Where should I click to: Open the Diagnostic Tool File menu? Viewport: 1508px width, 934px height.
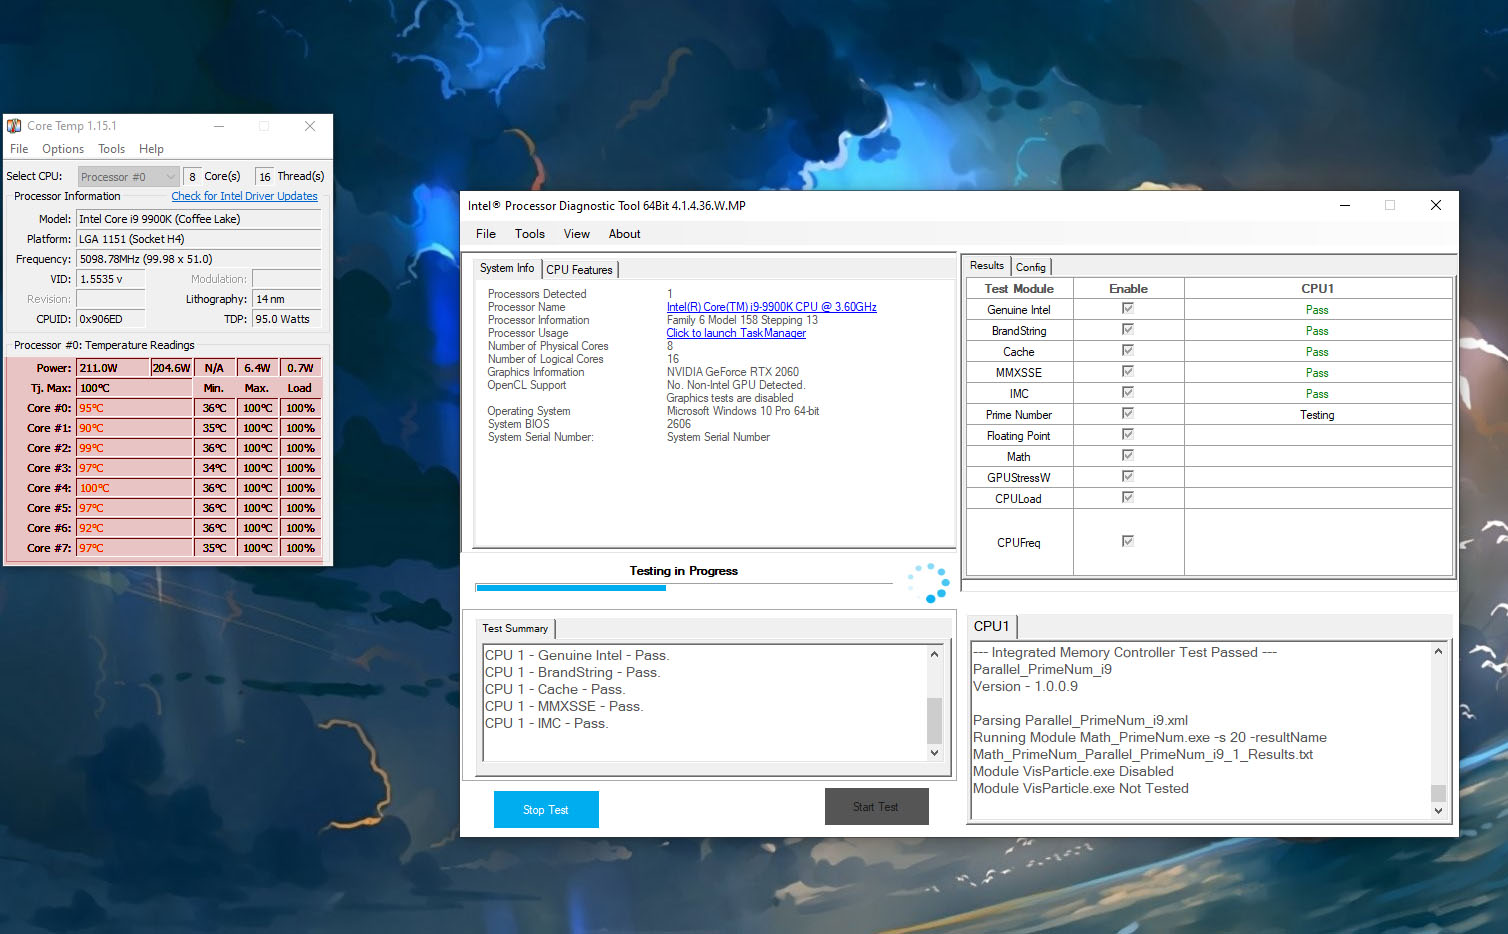[x=486, y=234]
